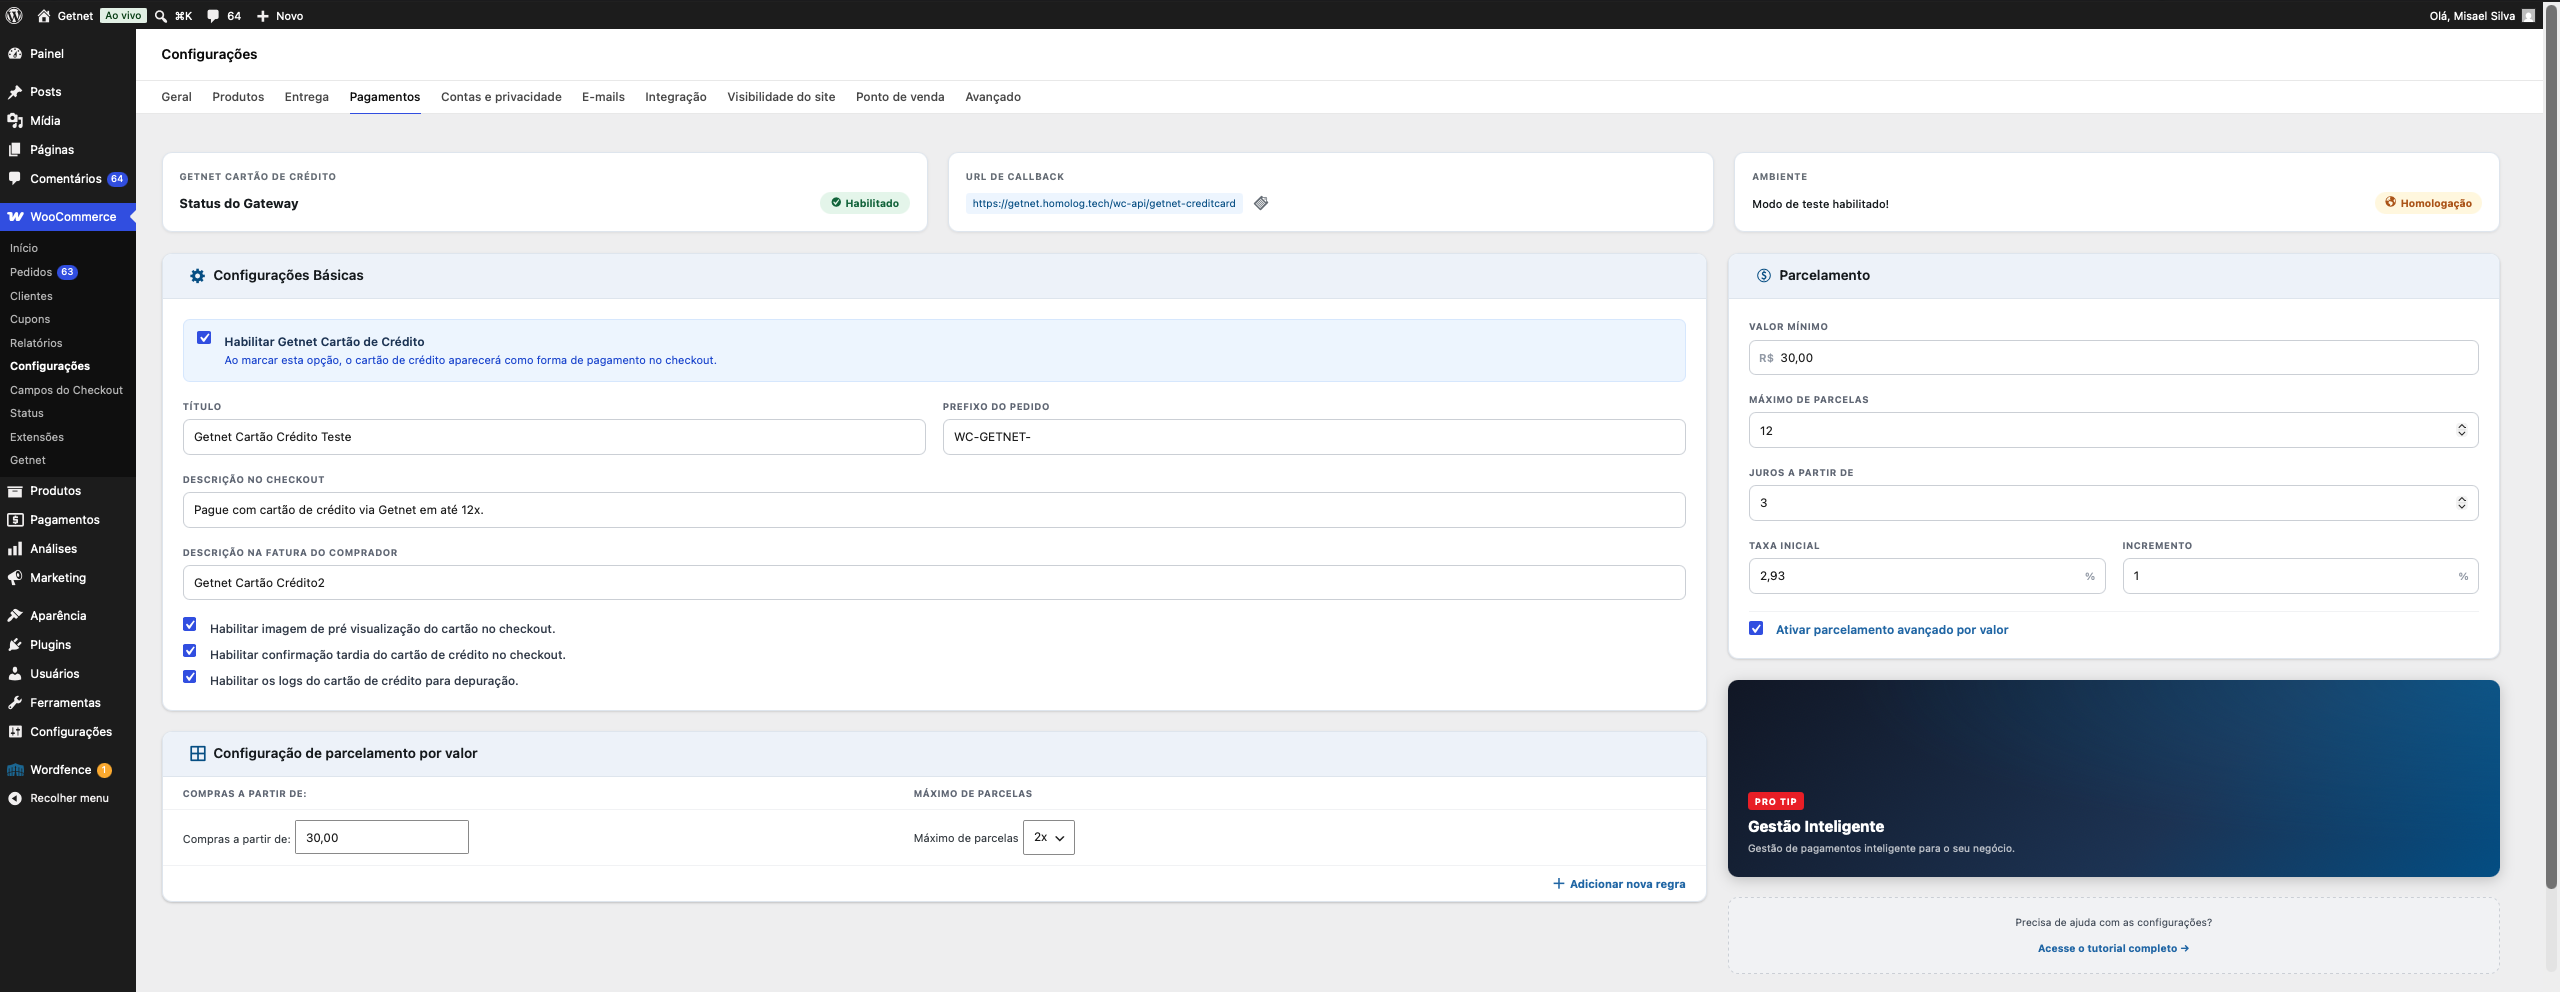
Task: Click the Prefixo do Pedido field
Action: pyautogui.click(x=1314, y=437)
